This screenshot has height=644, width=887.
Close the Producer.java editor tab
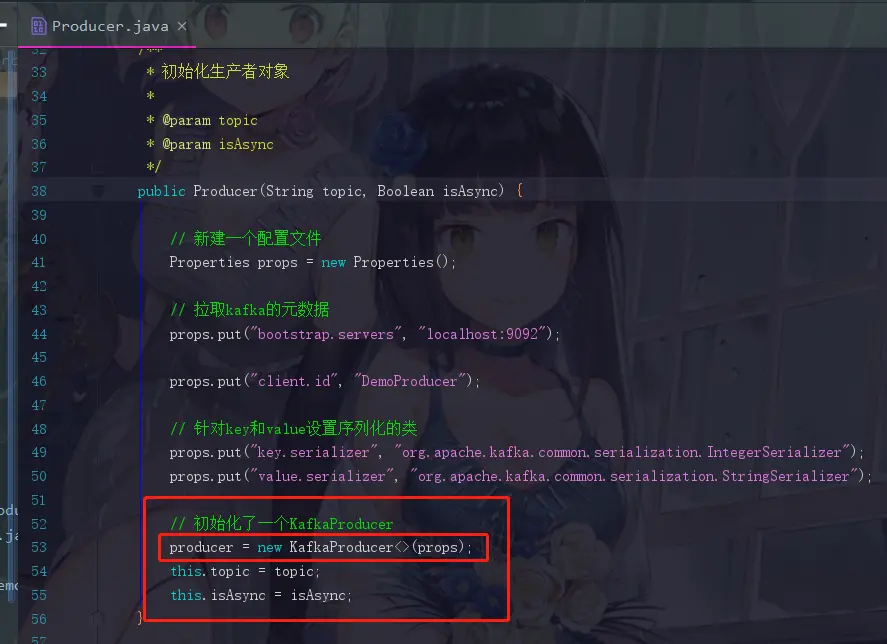[182, 26]
